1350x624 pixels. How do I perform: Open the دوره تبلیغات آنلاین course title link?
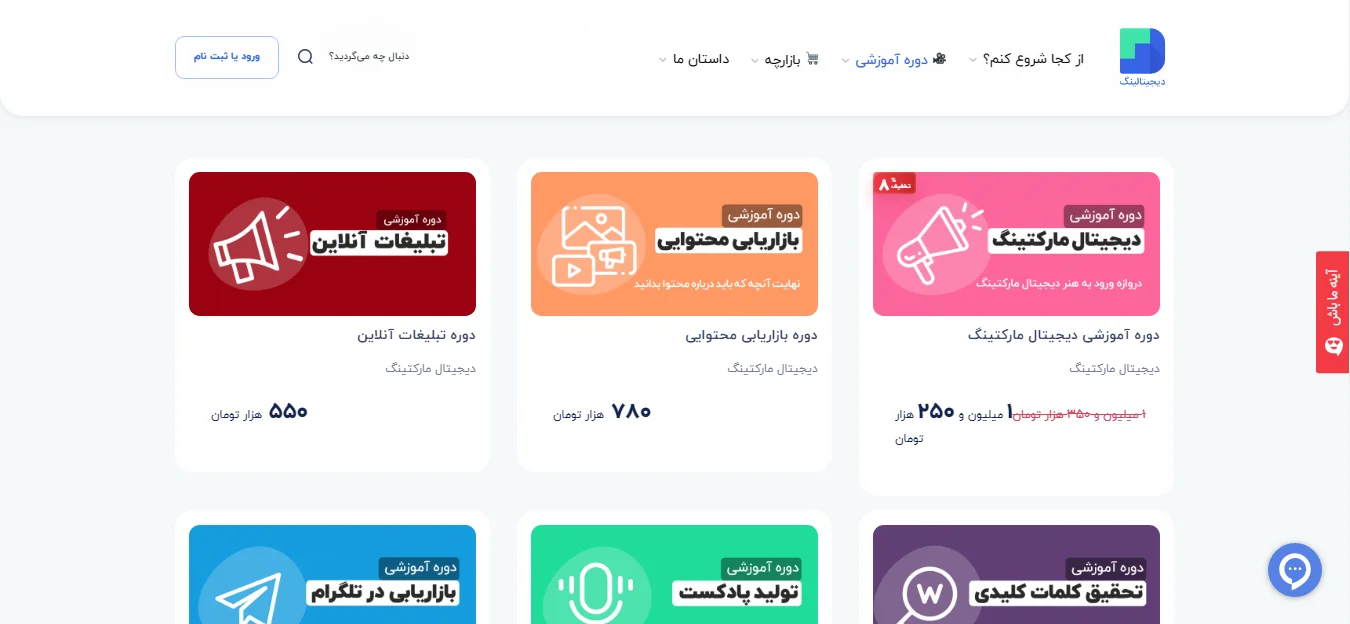coord(416,335)
